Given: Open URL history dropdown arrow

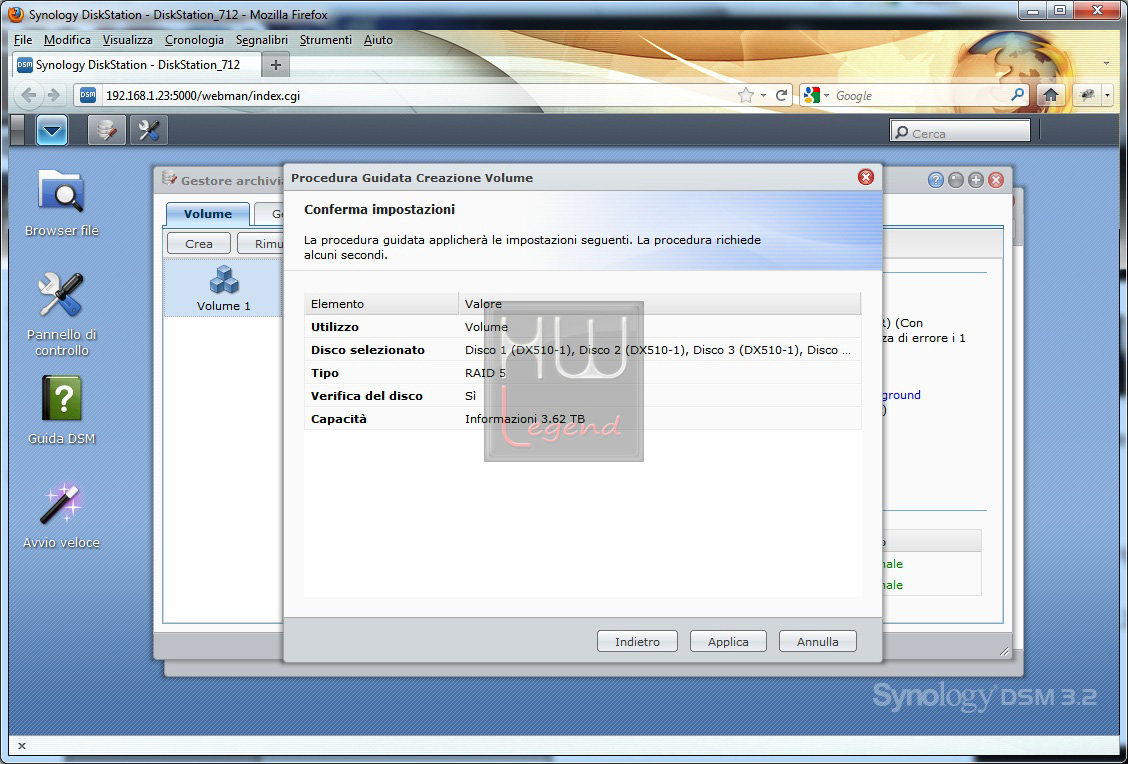Looking at the screenshot, I should pyautogui.click(x=763, y=96).
